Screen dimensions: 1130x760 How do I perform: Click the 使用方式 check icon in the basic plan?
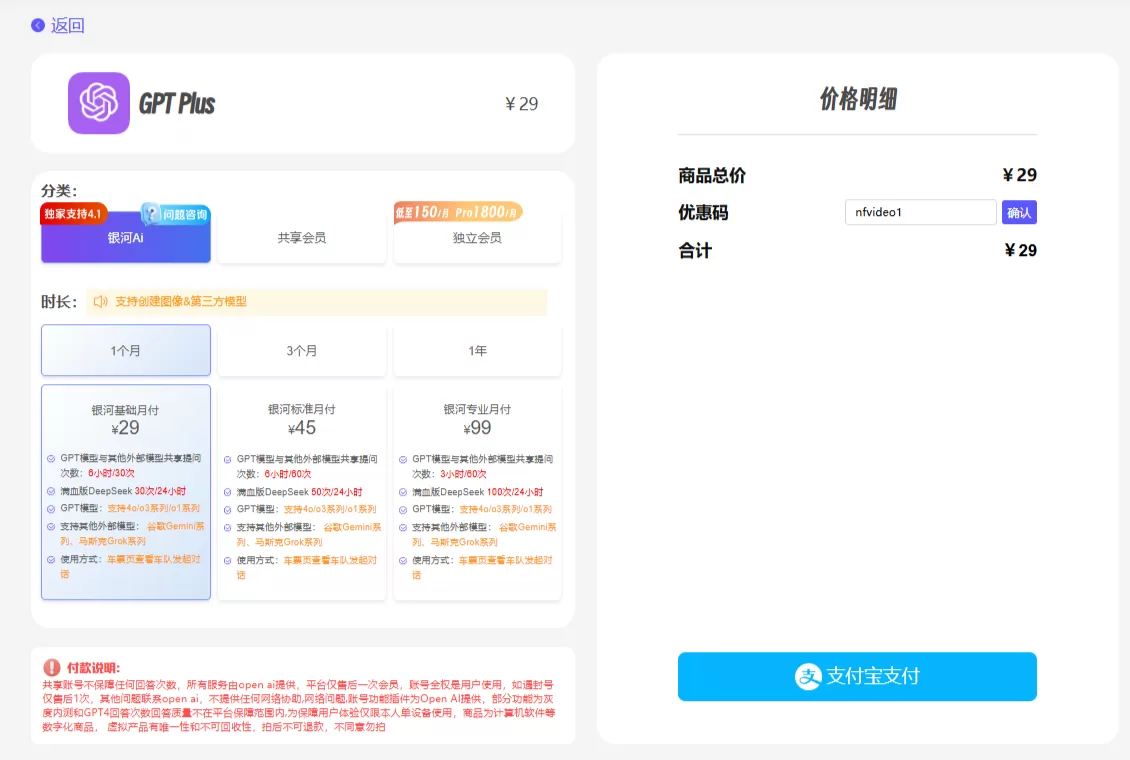coord(51,560)
